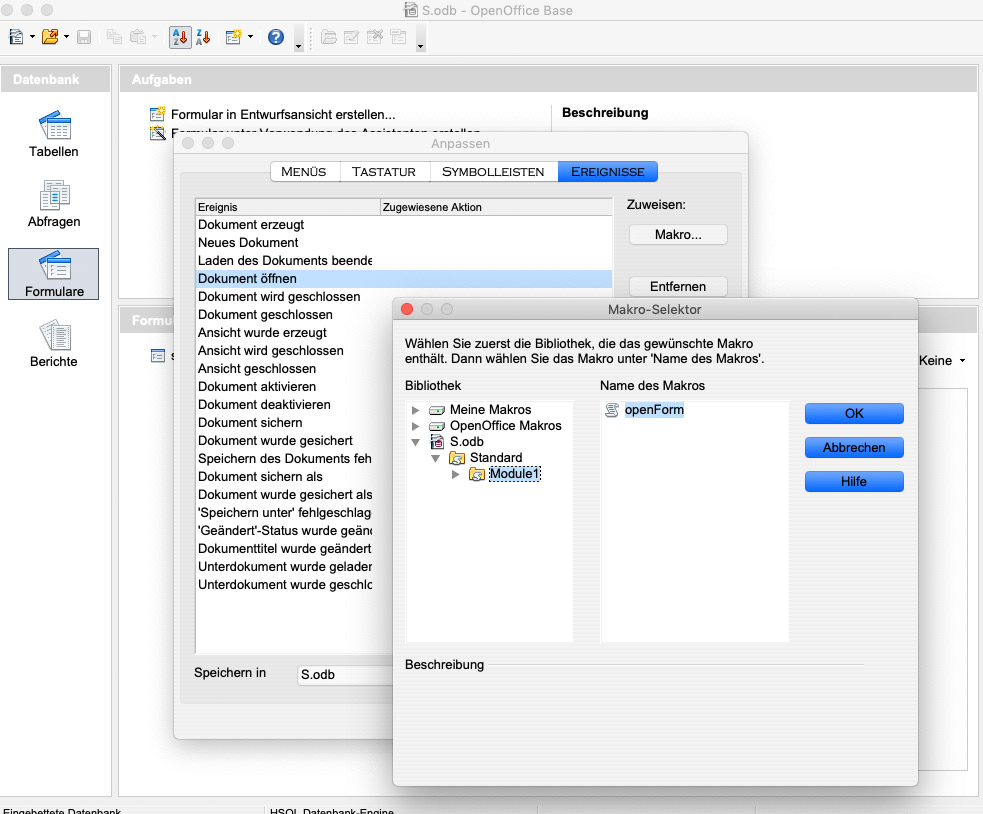
Task: Select the 'Dokument wird geschlossen' event row
Action: tap(279, 297)
